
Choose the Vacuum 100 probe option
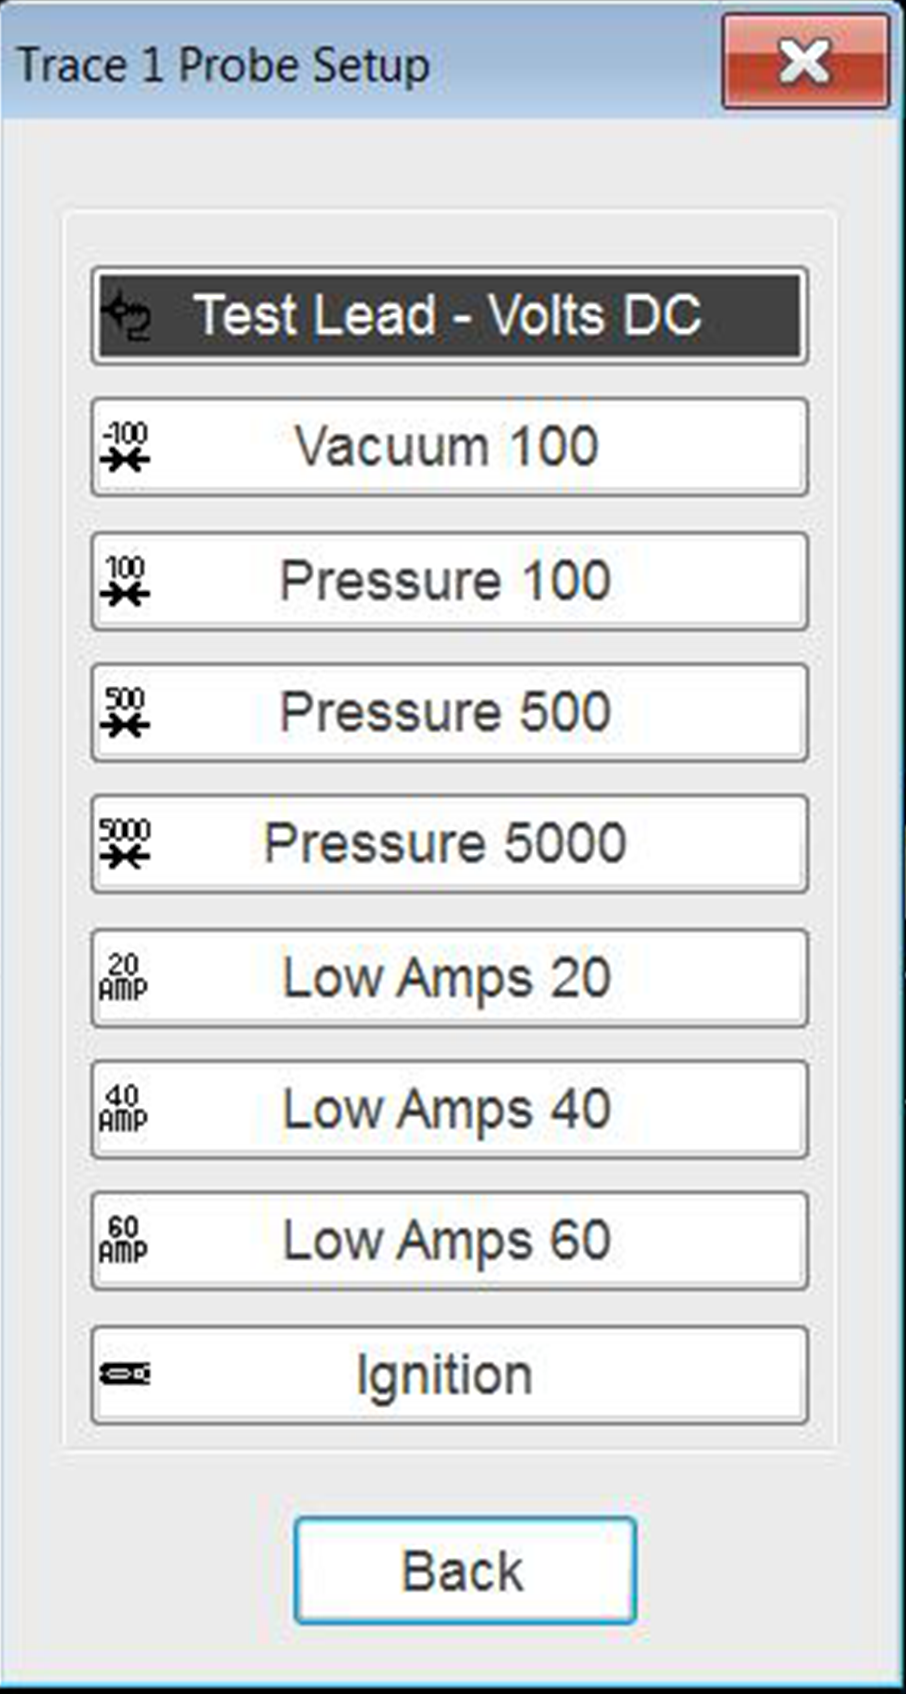pyautogui.click(x=447, y=446)
